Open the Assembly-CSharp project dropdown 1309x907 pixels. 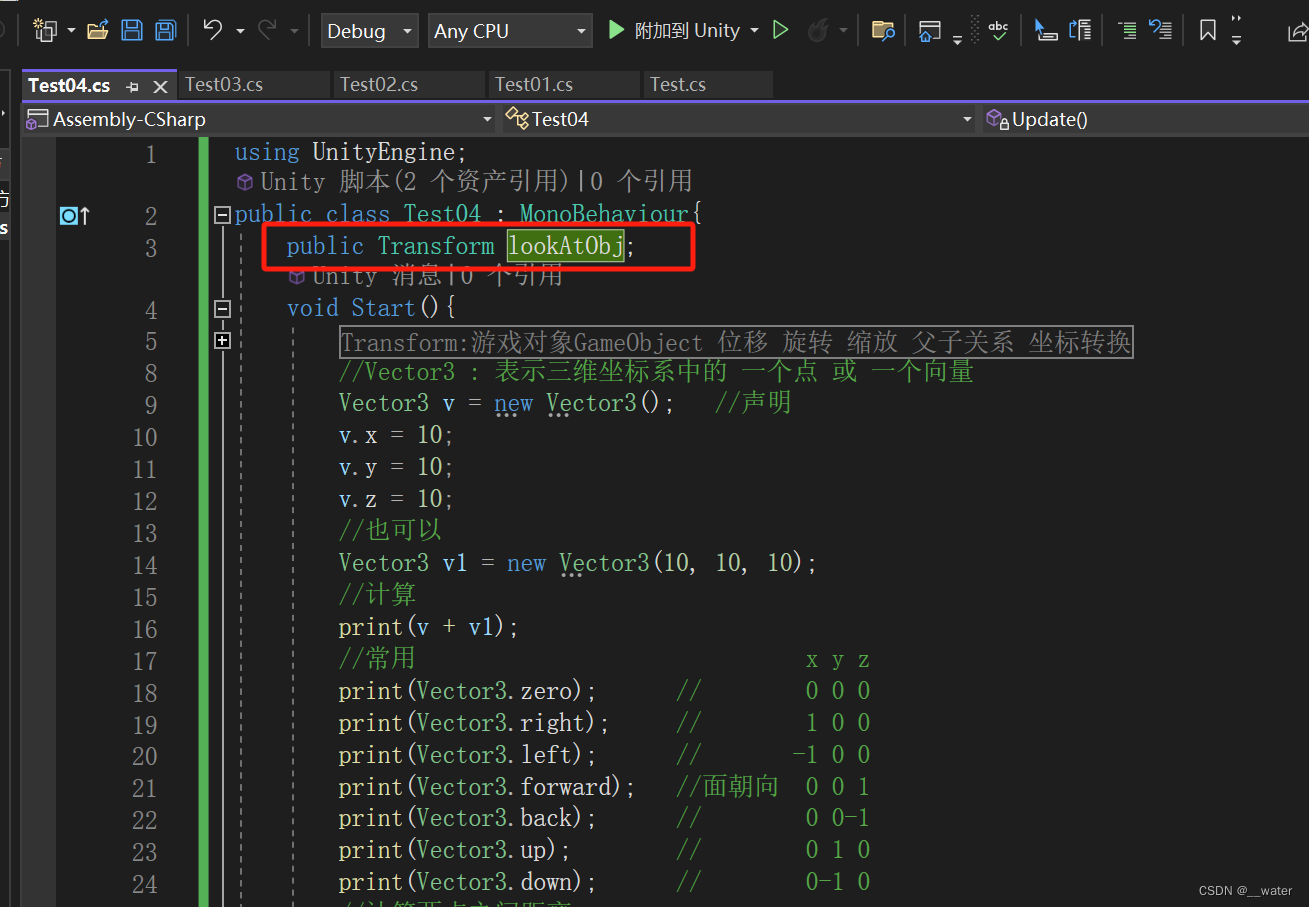pos(259,119)
